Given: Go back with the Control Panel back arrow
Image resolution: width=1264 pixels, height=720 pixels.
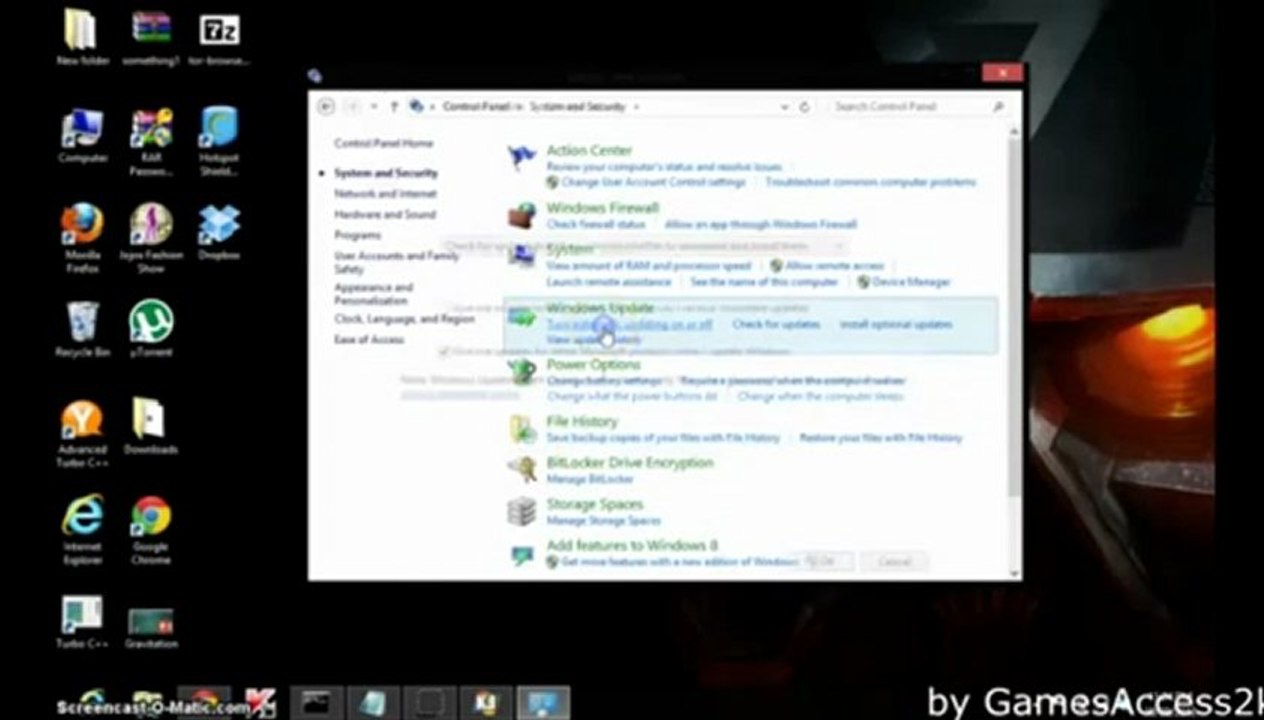Looking at the screenshot, I should [326, 106].
